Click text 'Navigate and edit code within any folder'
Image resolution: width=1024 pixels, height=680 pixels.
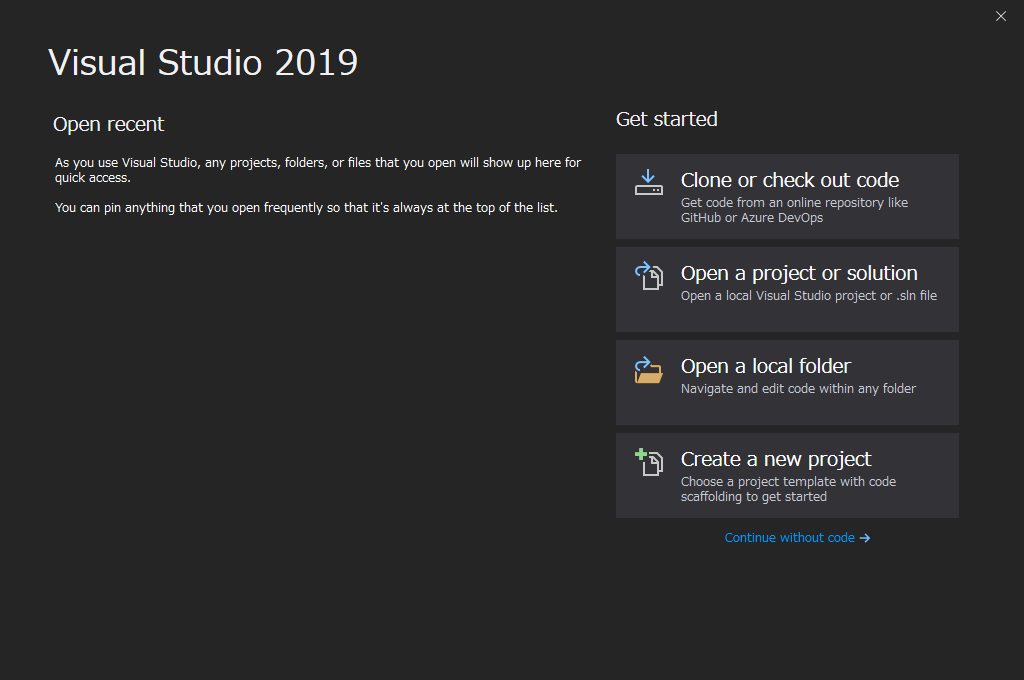click(798, 389)
